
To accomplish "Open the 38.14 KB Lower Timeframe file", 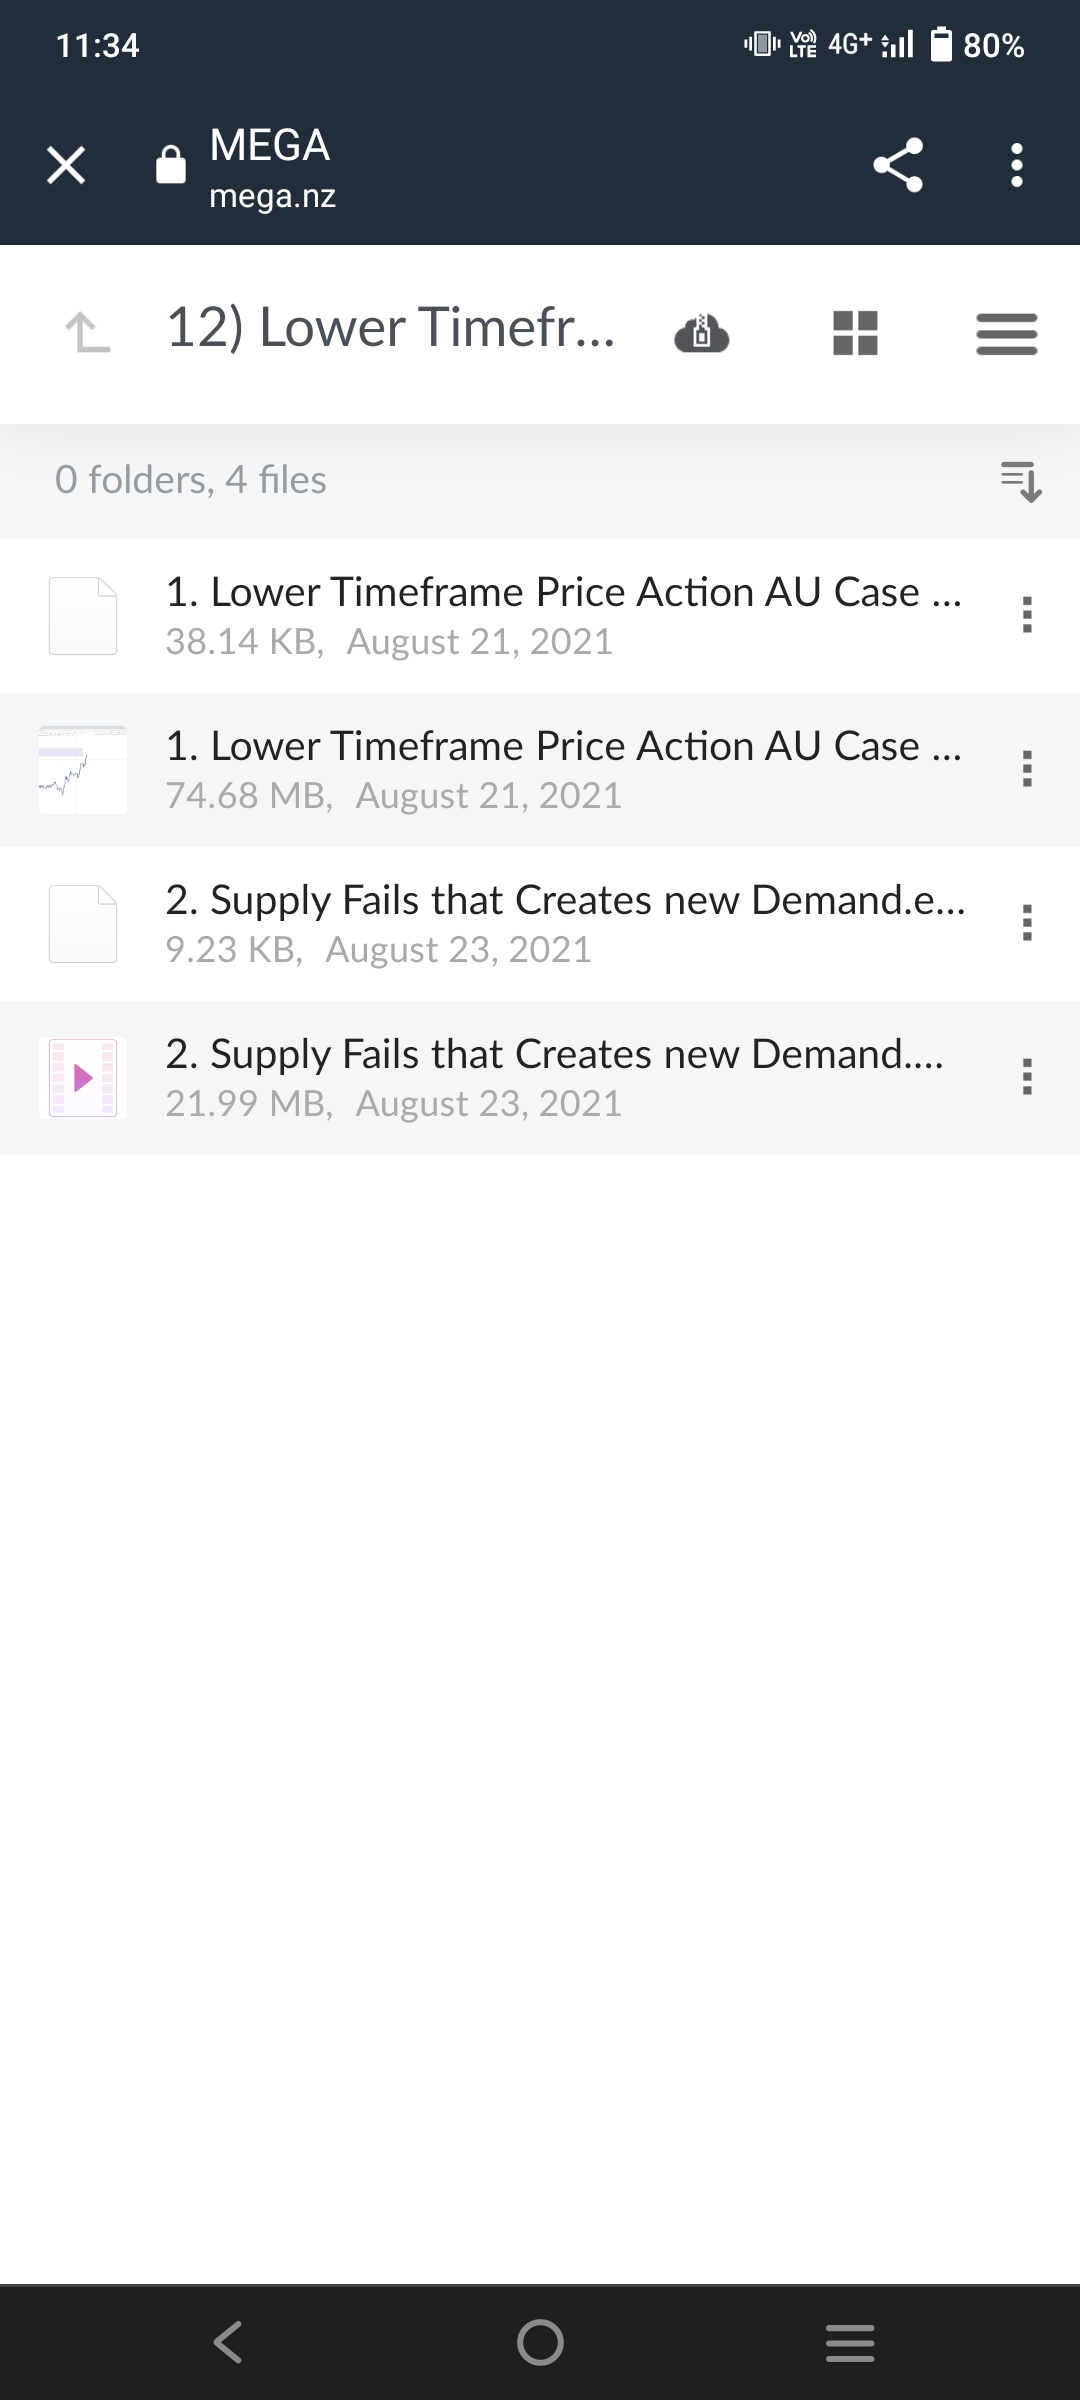I will pyautogui.click(x=563, y=614).
